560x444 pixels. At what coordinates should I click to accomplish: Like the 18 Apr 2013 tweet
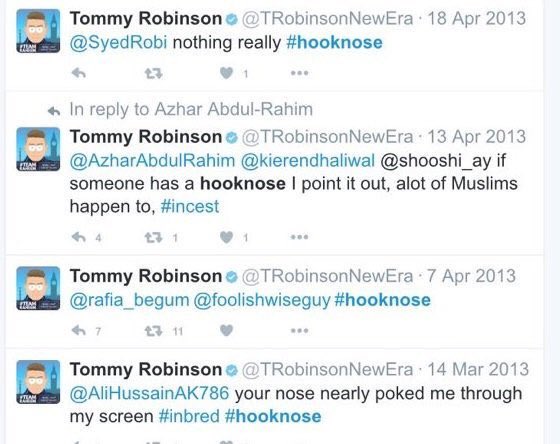click(x=226, y=73)
